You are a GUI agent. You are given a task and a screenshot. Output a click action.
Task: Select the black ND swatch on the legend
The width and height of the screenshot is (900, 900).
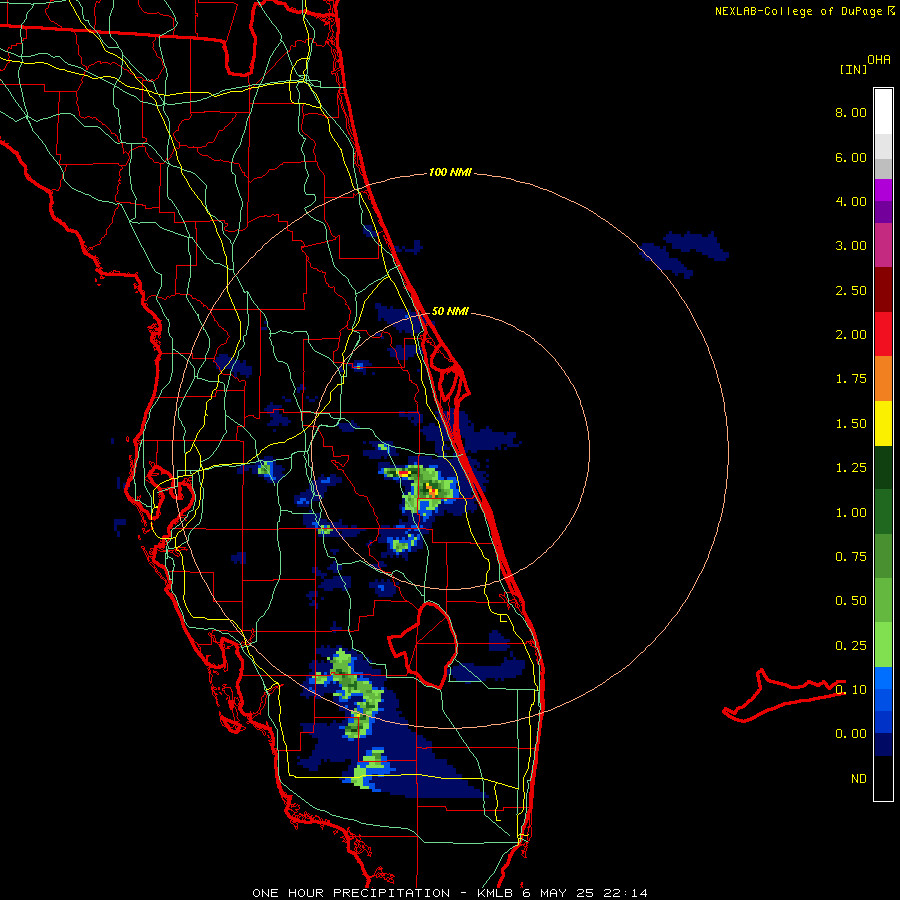click(x=883, y=778)
